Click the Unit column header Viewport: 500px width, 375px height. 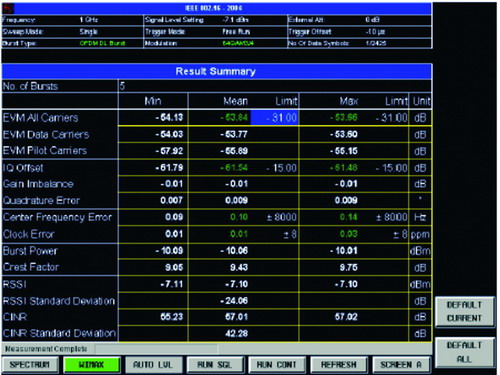tap(421, 101)
